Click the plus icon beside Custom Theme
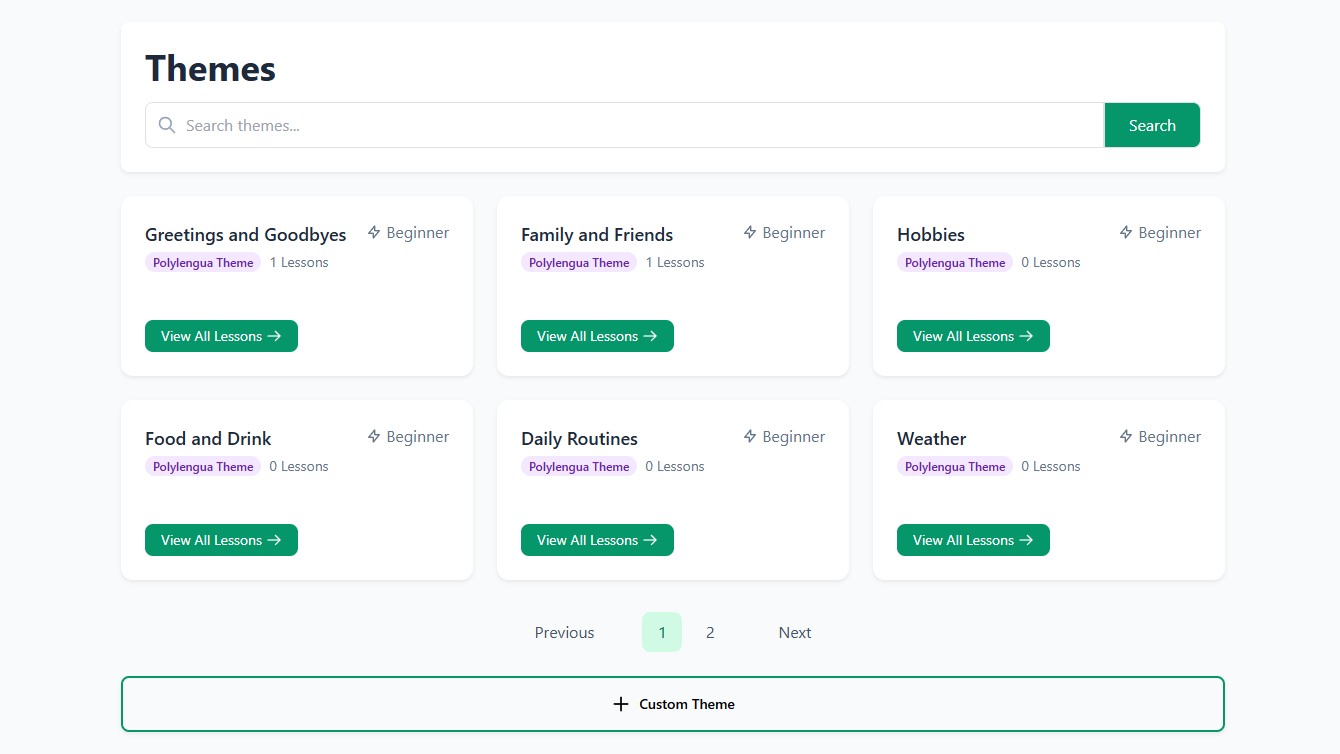 coord(621,704)
